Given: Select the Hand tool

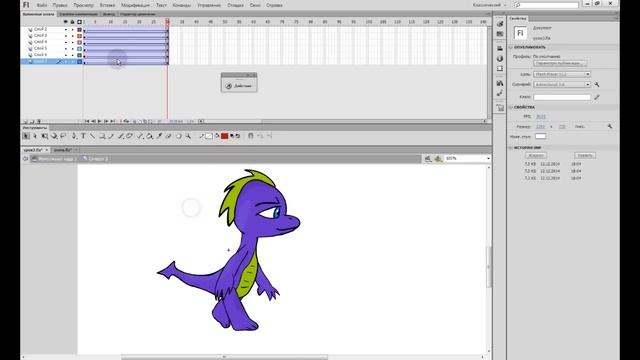Looking at the screenshot, I should pos(179,136).
